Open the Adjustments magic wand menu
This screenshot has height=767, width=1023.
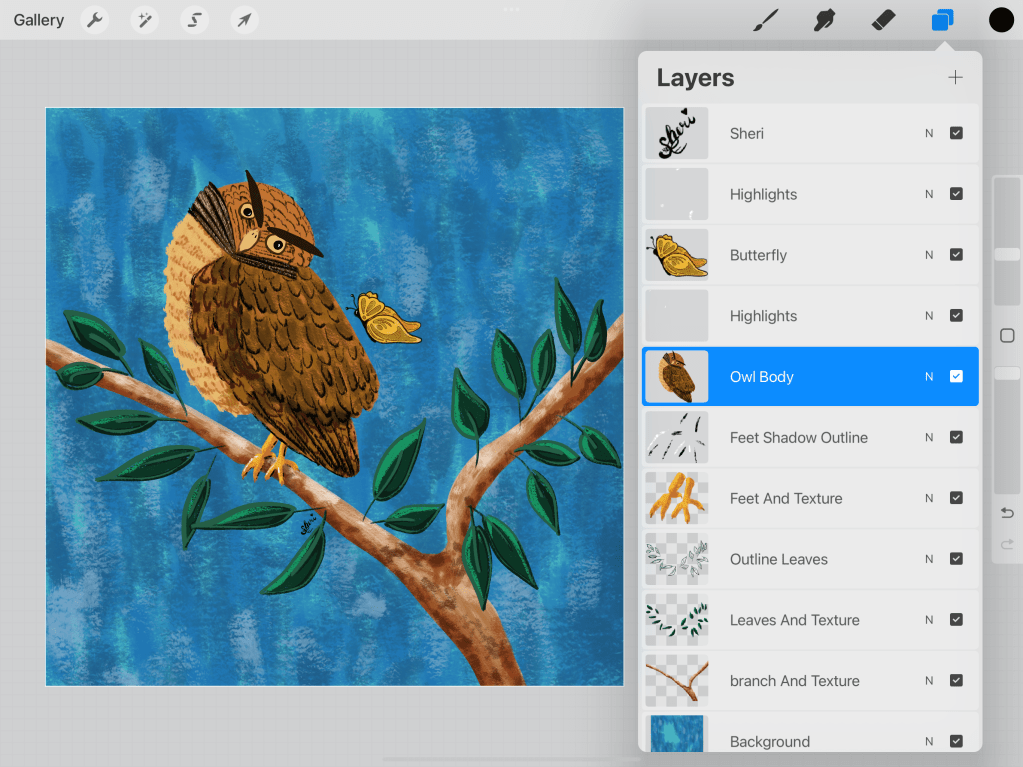145,20
